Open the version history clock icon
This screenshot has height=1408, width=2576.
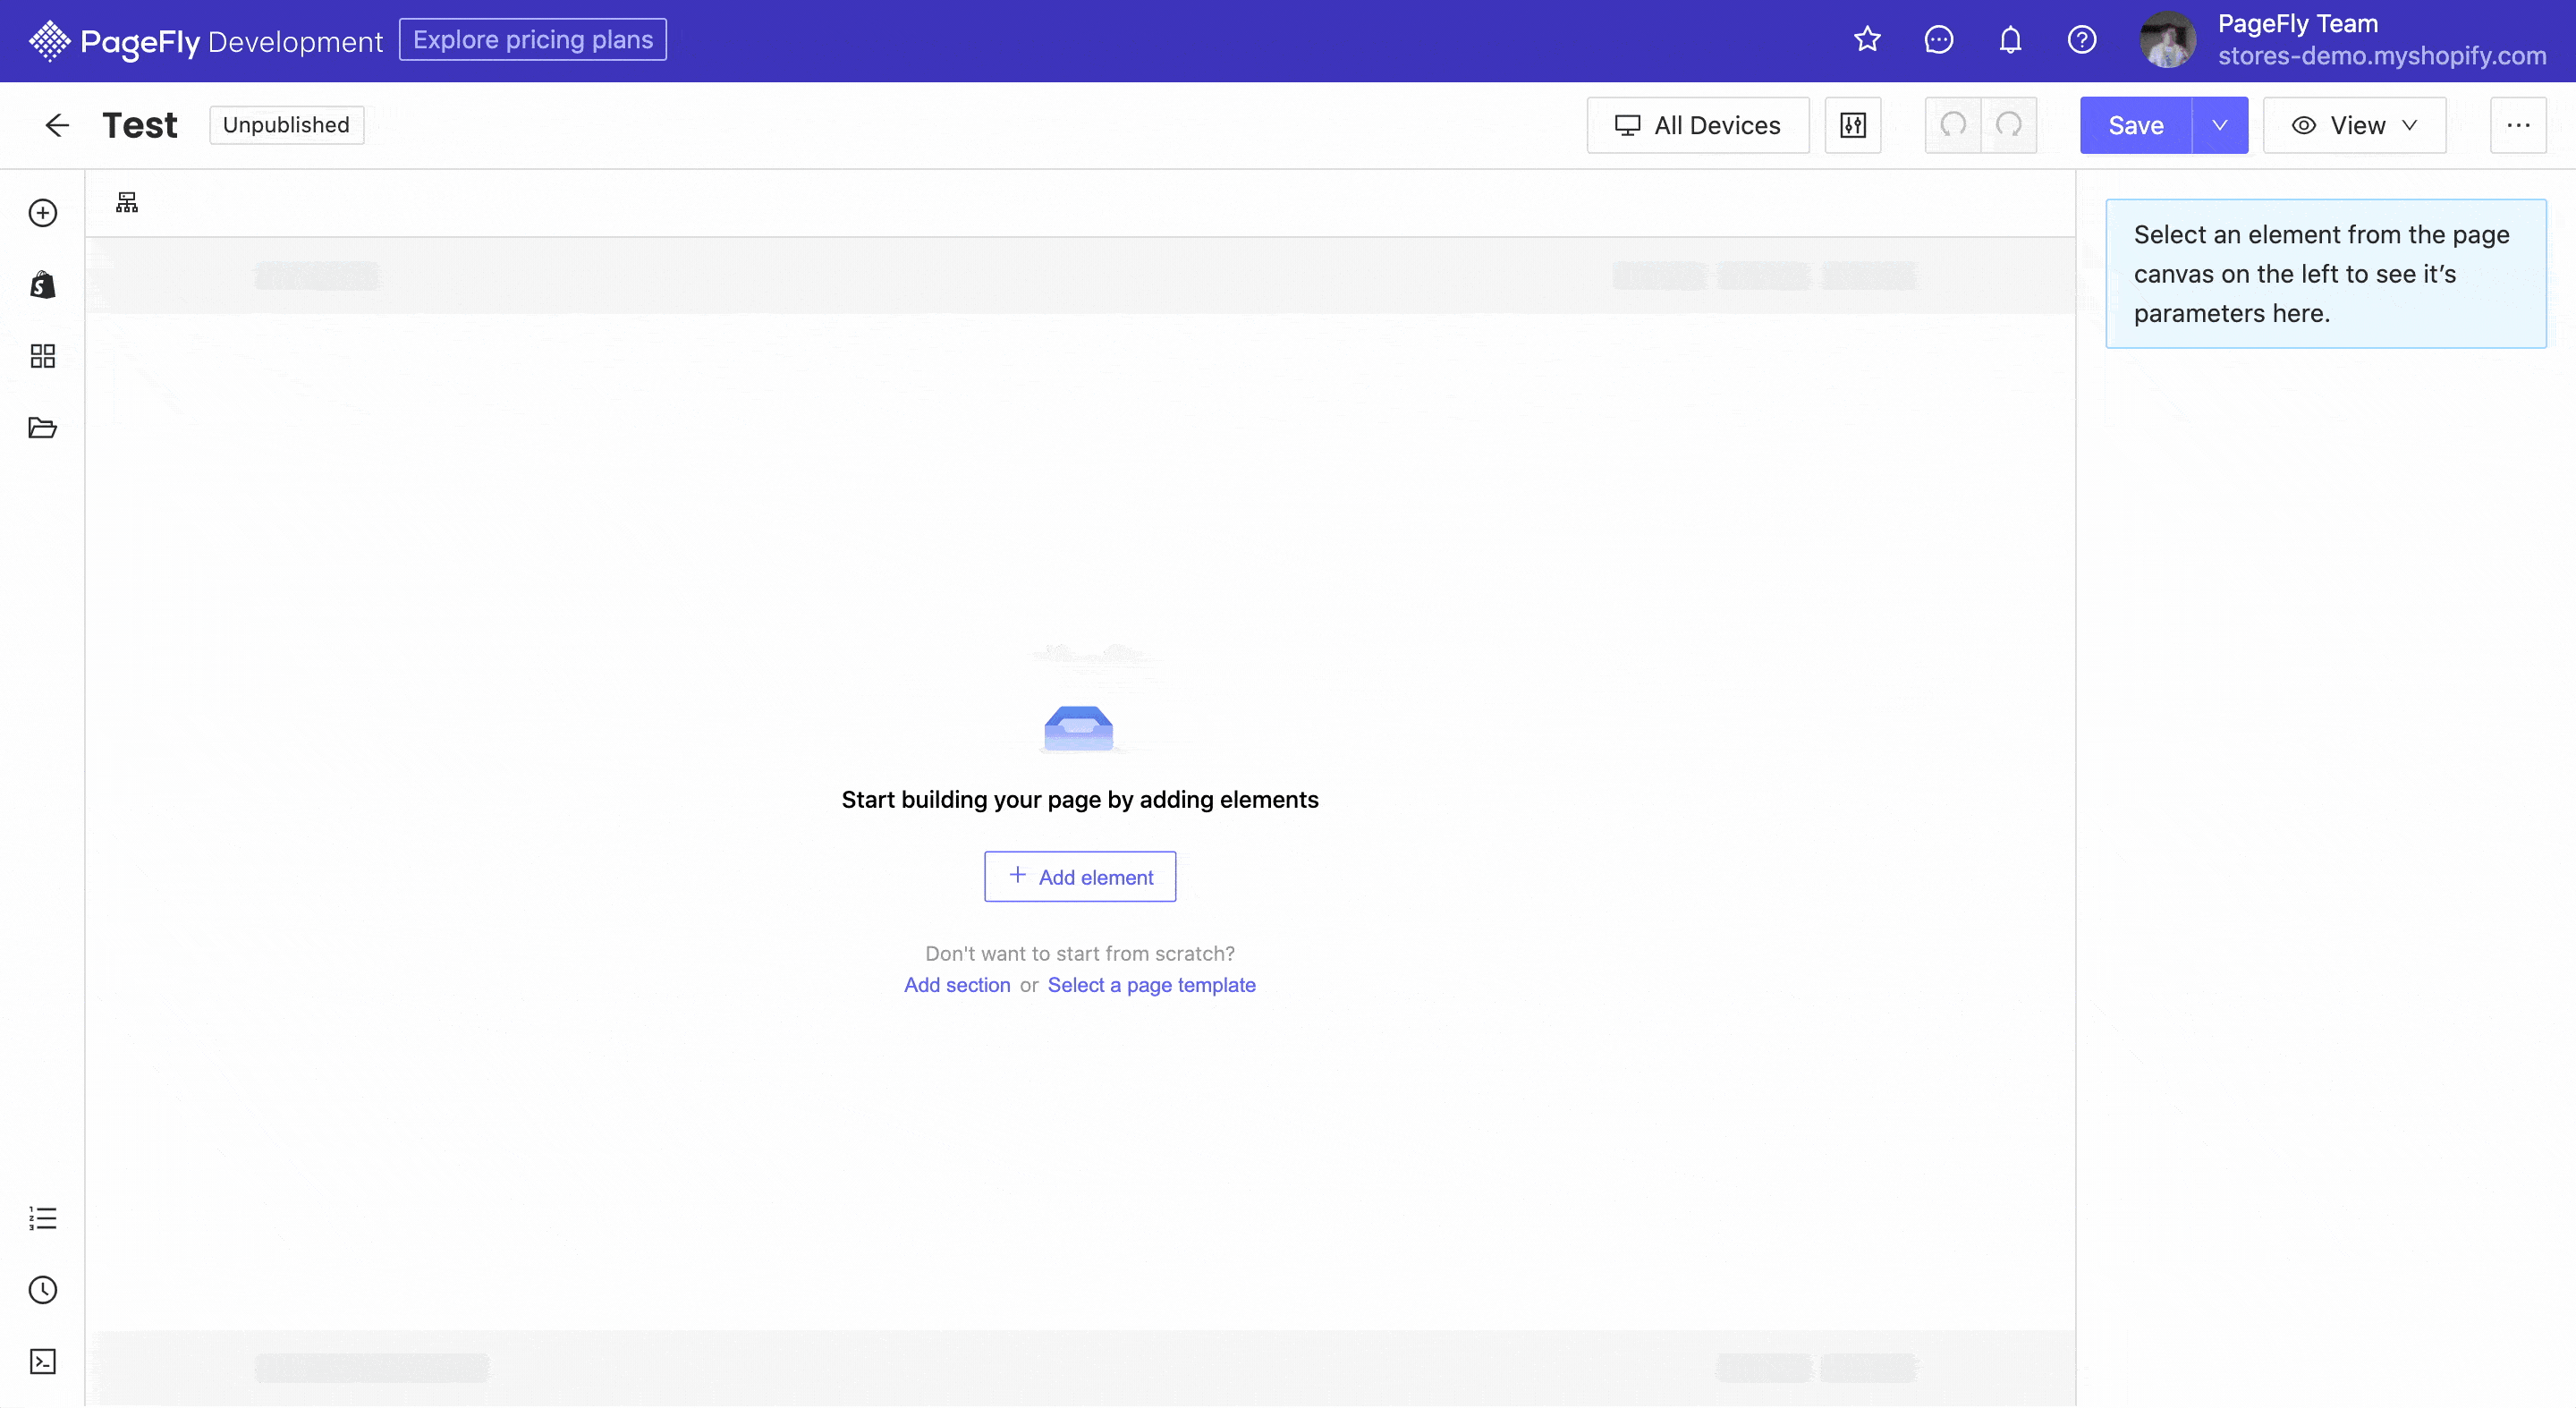tap(43, 1290)
